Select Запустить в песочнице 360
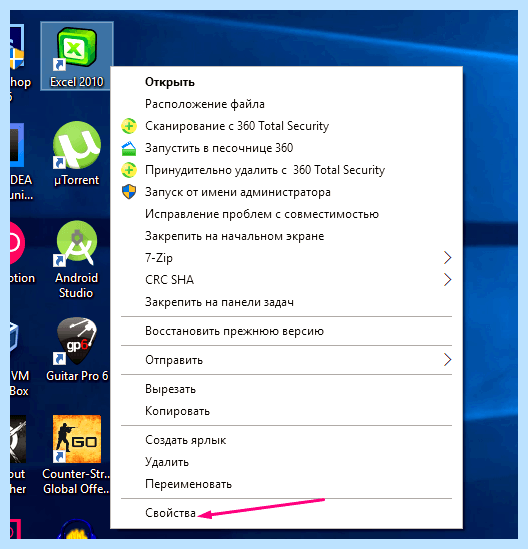528x549 pixels. (x=286, y=148)
